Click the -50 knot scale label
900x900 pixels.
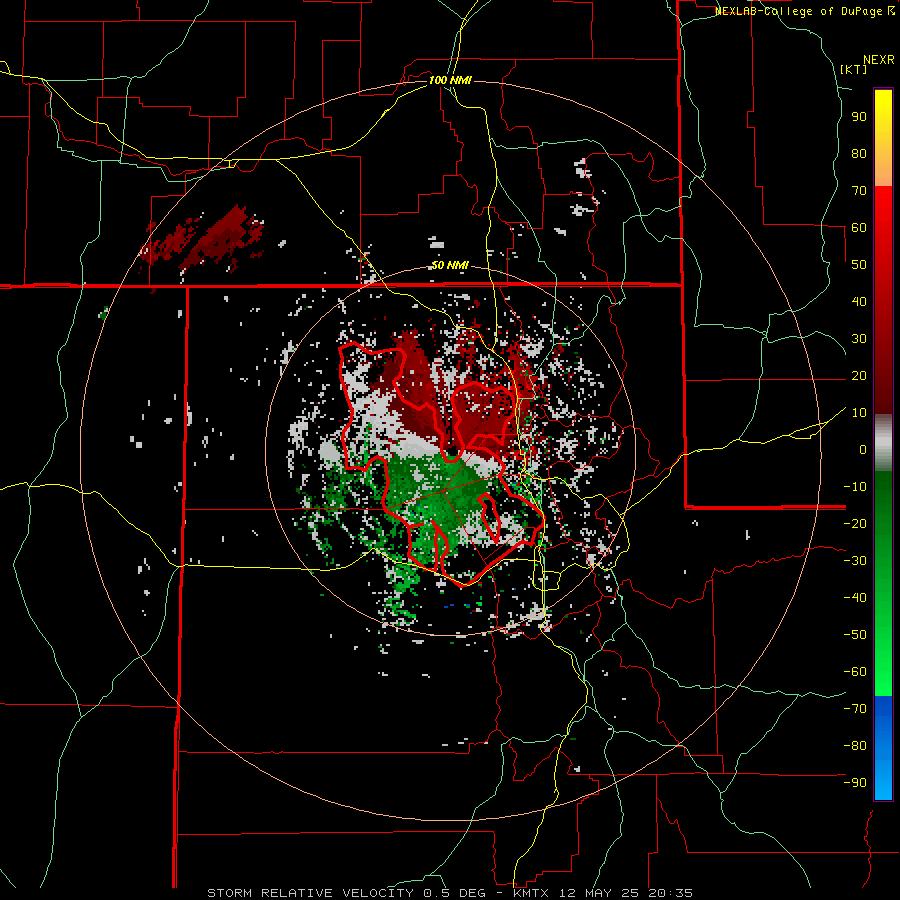pos(855,635)
